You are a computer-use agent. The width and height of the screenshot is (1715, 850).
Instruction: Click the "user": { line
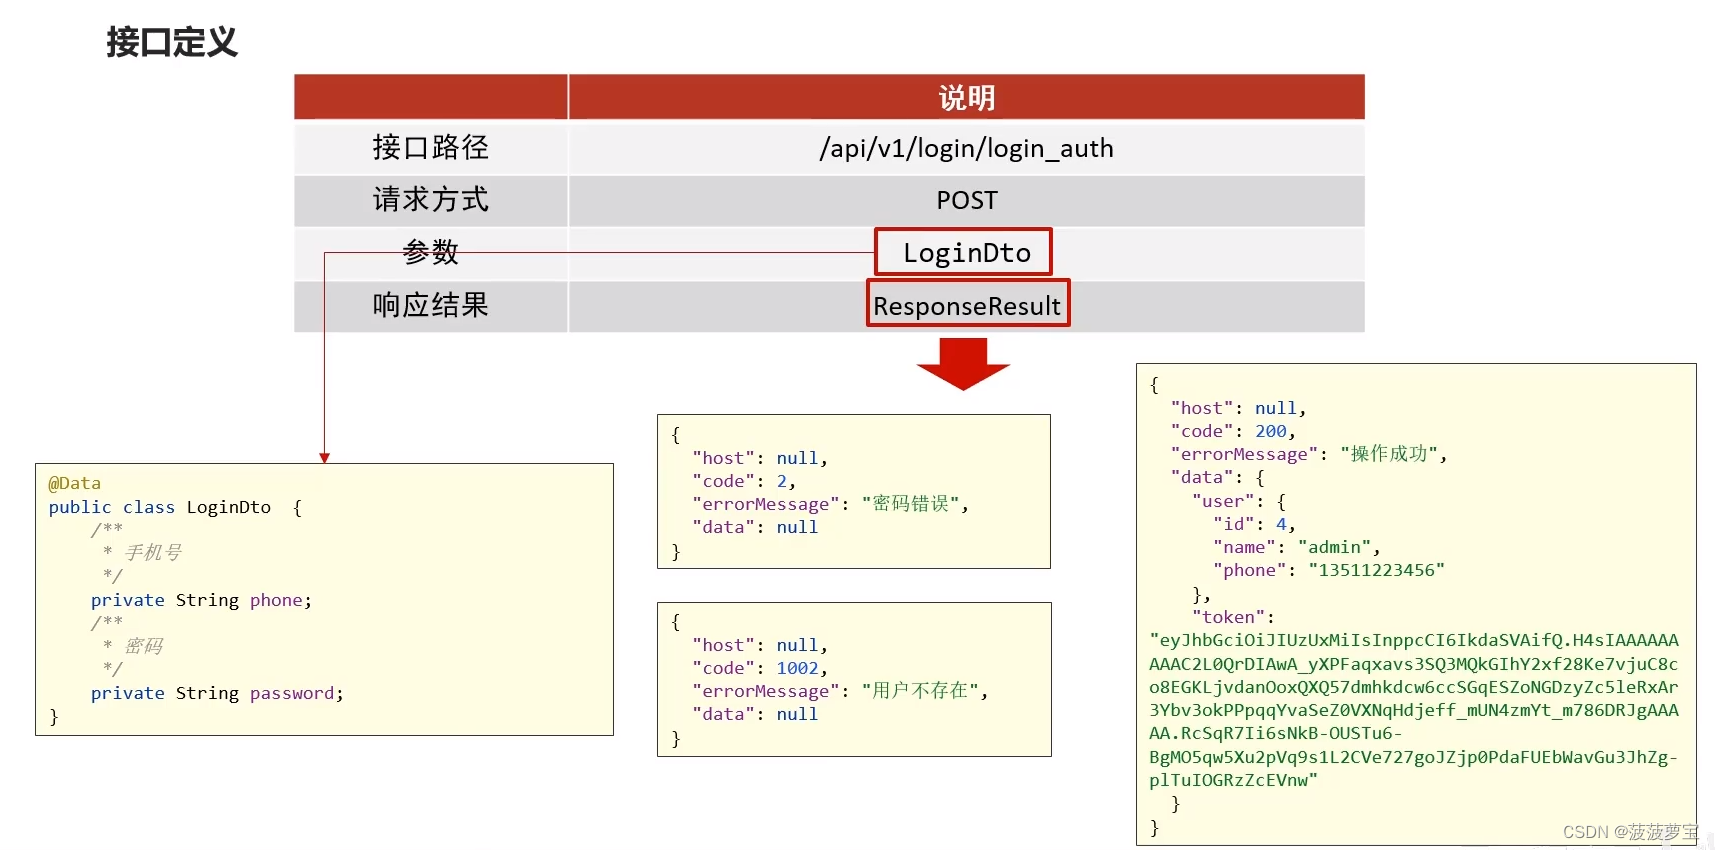1239,501
